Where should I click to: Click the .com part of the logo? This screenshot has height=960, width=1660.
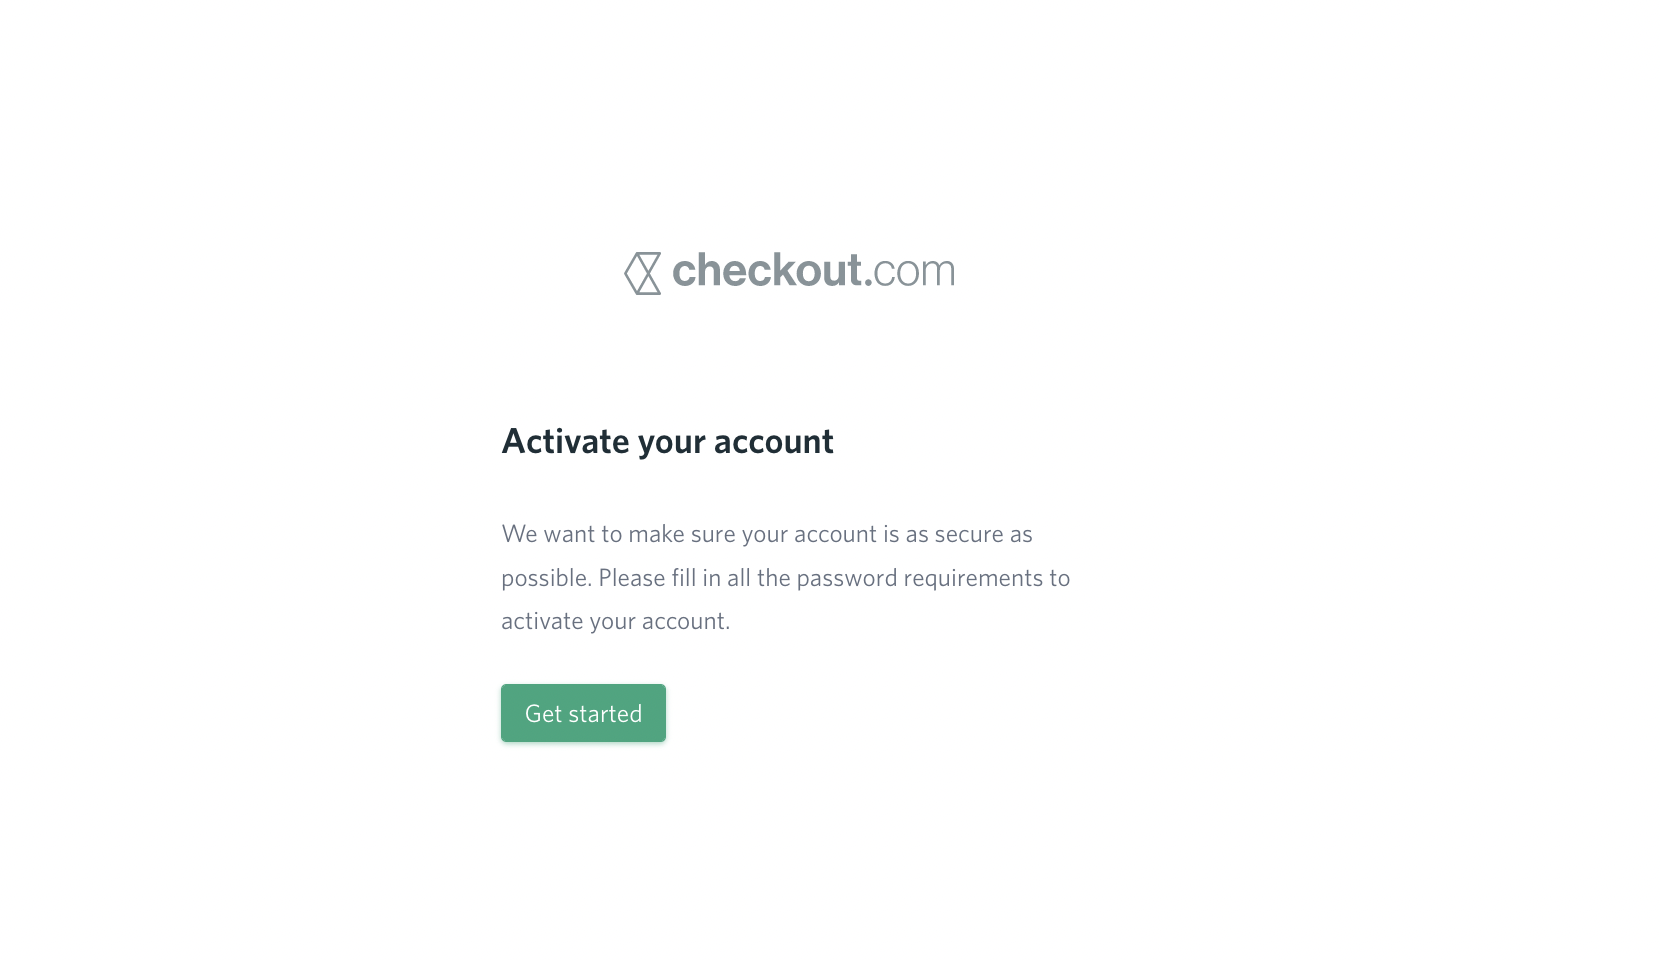[x=910, y=272]
